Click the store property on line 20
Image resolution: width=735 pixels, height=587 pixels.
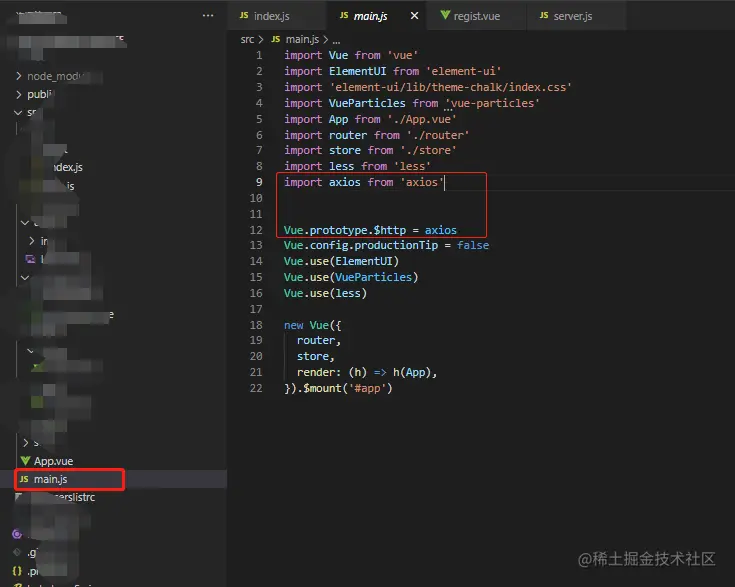click(312, 356)
